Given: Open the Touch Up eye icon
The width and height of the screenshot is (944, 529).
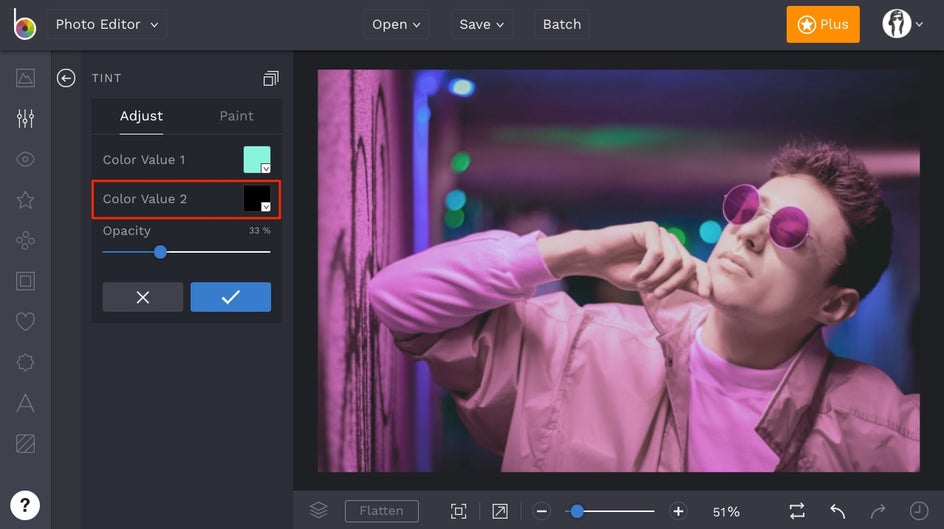Looking at the screenshot, I should click(x=25, y=159).
